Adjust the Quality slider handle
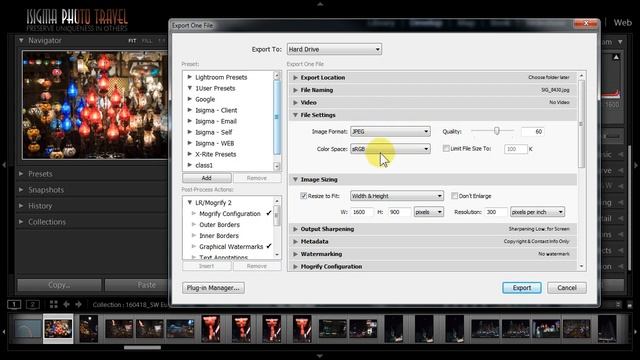 coord(497,131)
